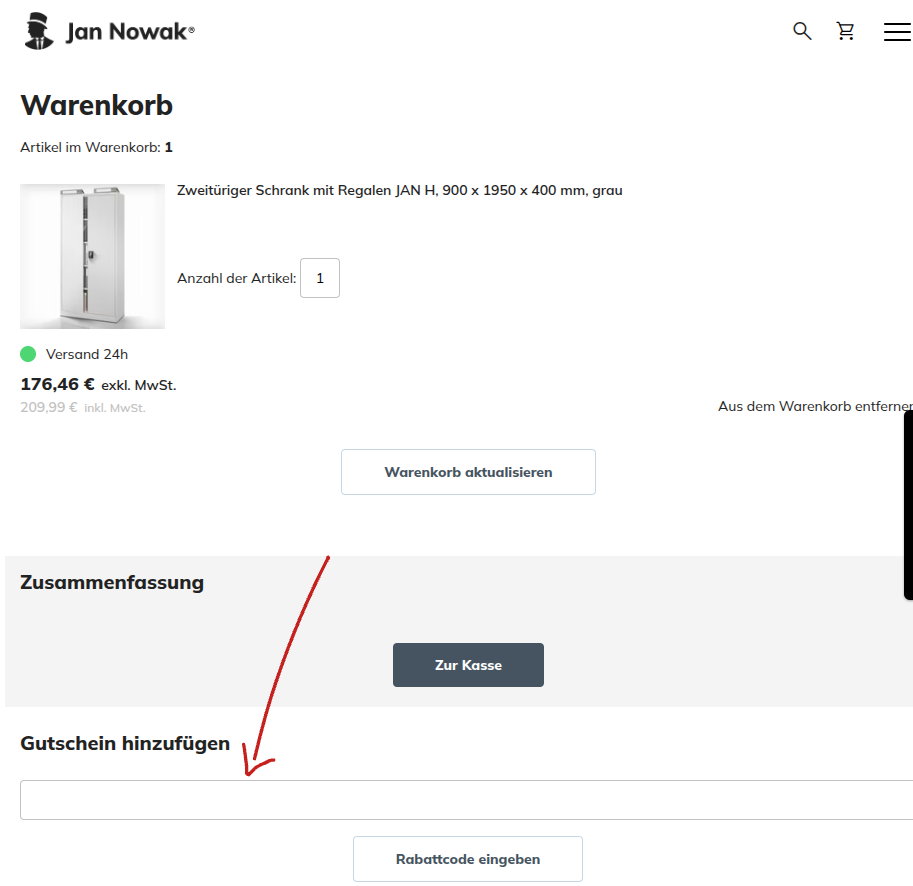The width and height of the screenshot is (913, 886).
Task: Click the Warenkorb aktualisieren button
Action: (468, 471)
